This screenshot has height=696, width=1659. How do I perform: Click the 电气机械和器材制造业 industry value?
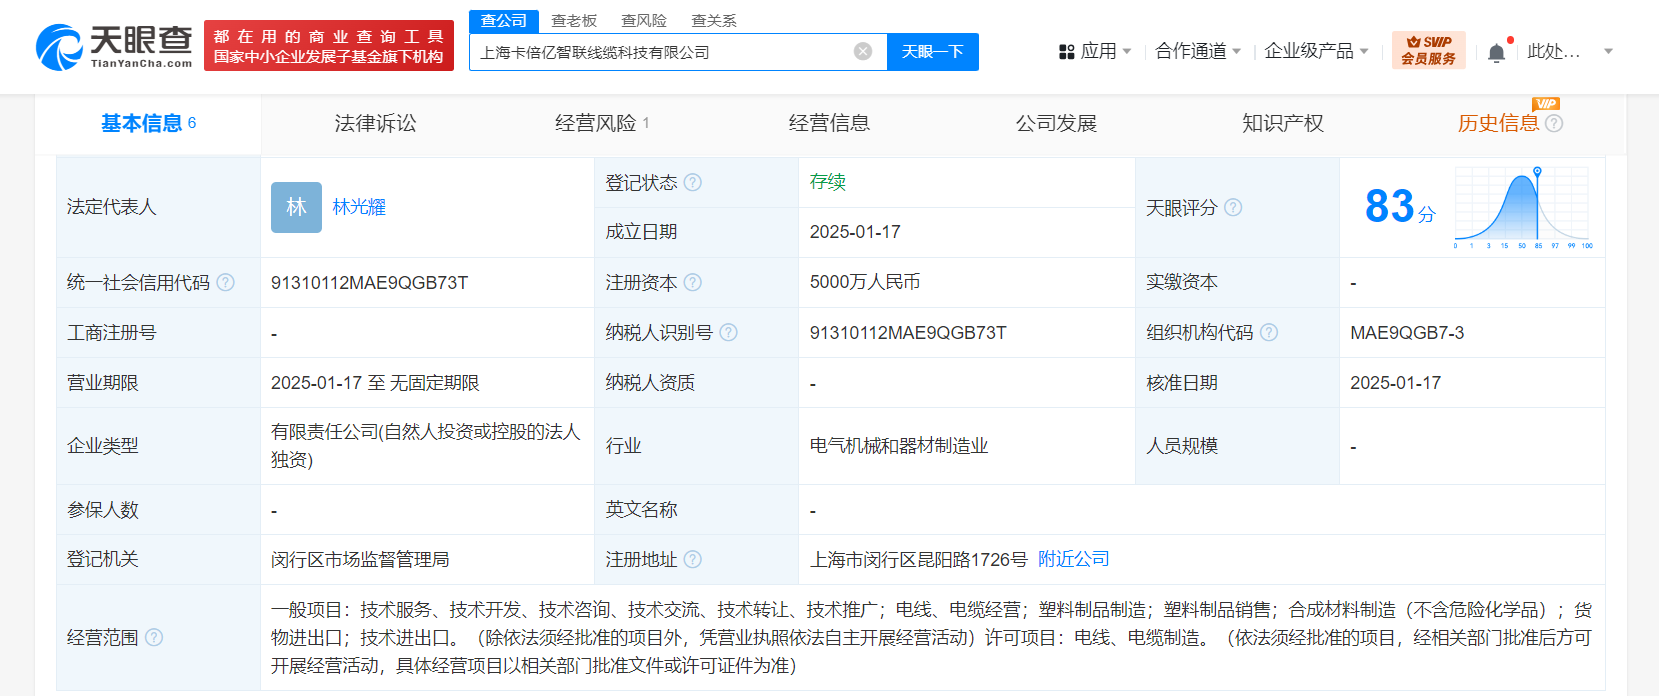coord(899,446)
